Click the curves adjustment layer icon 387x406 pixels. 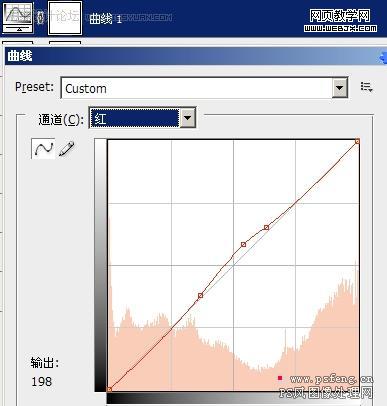point(18,18)
